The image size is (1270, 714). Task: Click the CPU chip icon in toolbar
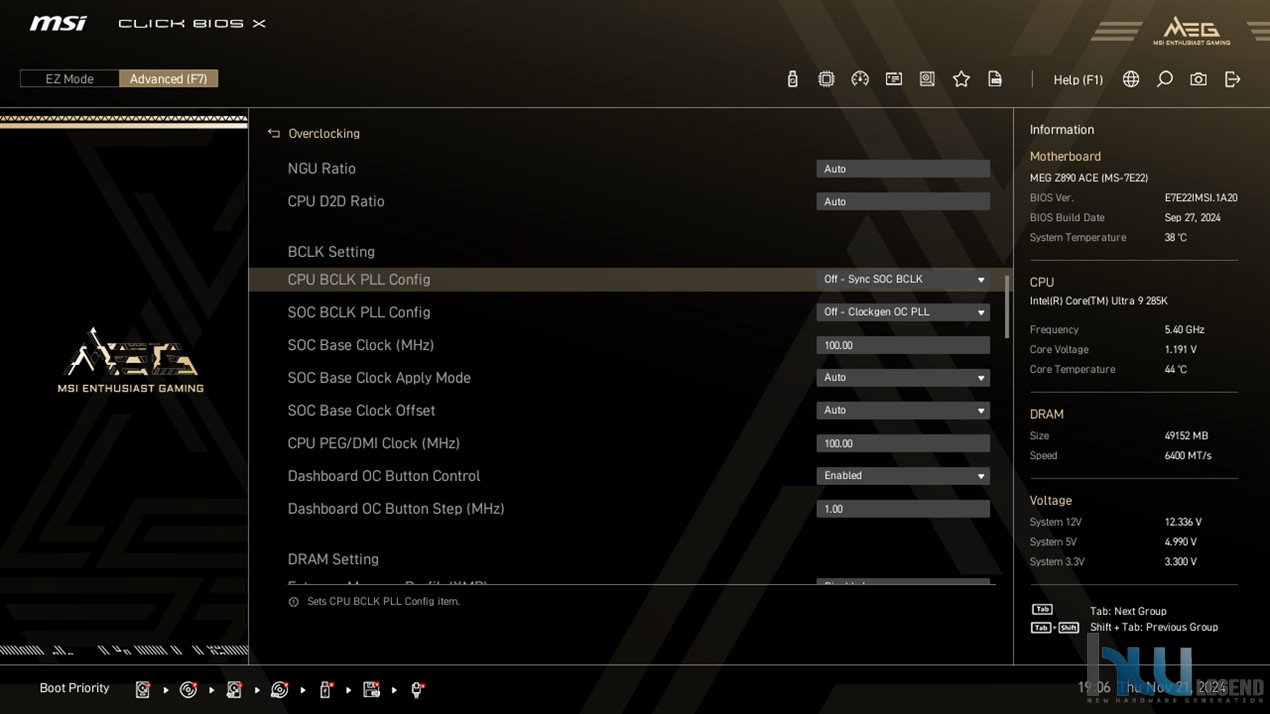(x=826, y=79)
